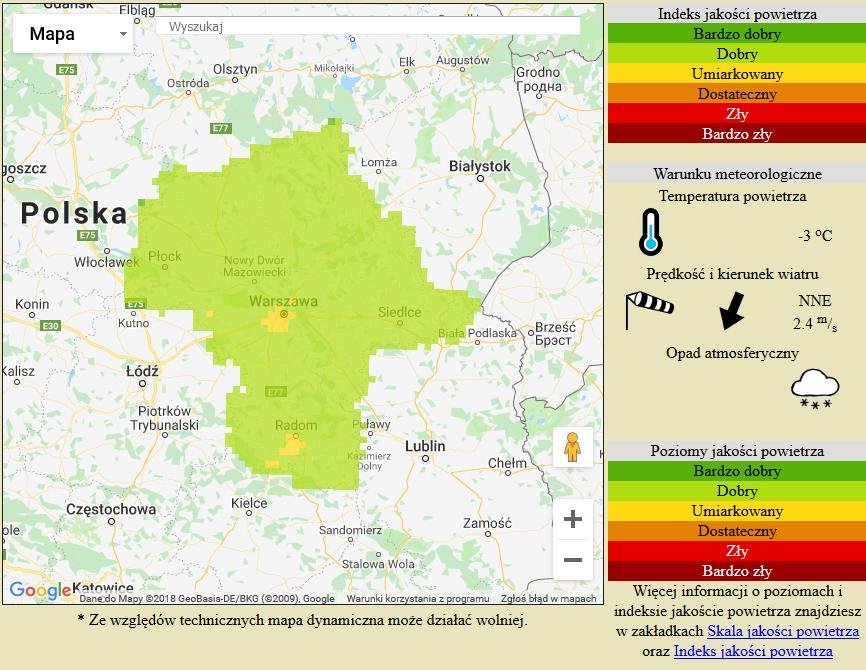Image resolution: width=866 pixels, height=670 pixels.
Task: Select Bardzo zły in Poziomy legend
Action: [737, 571]
